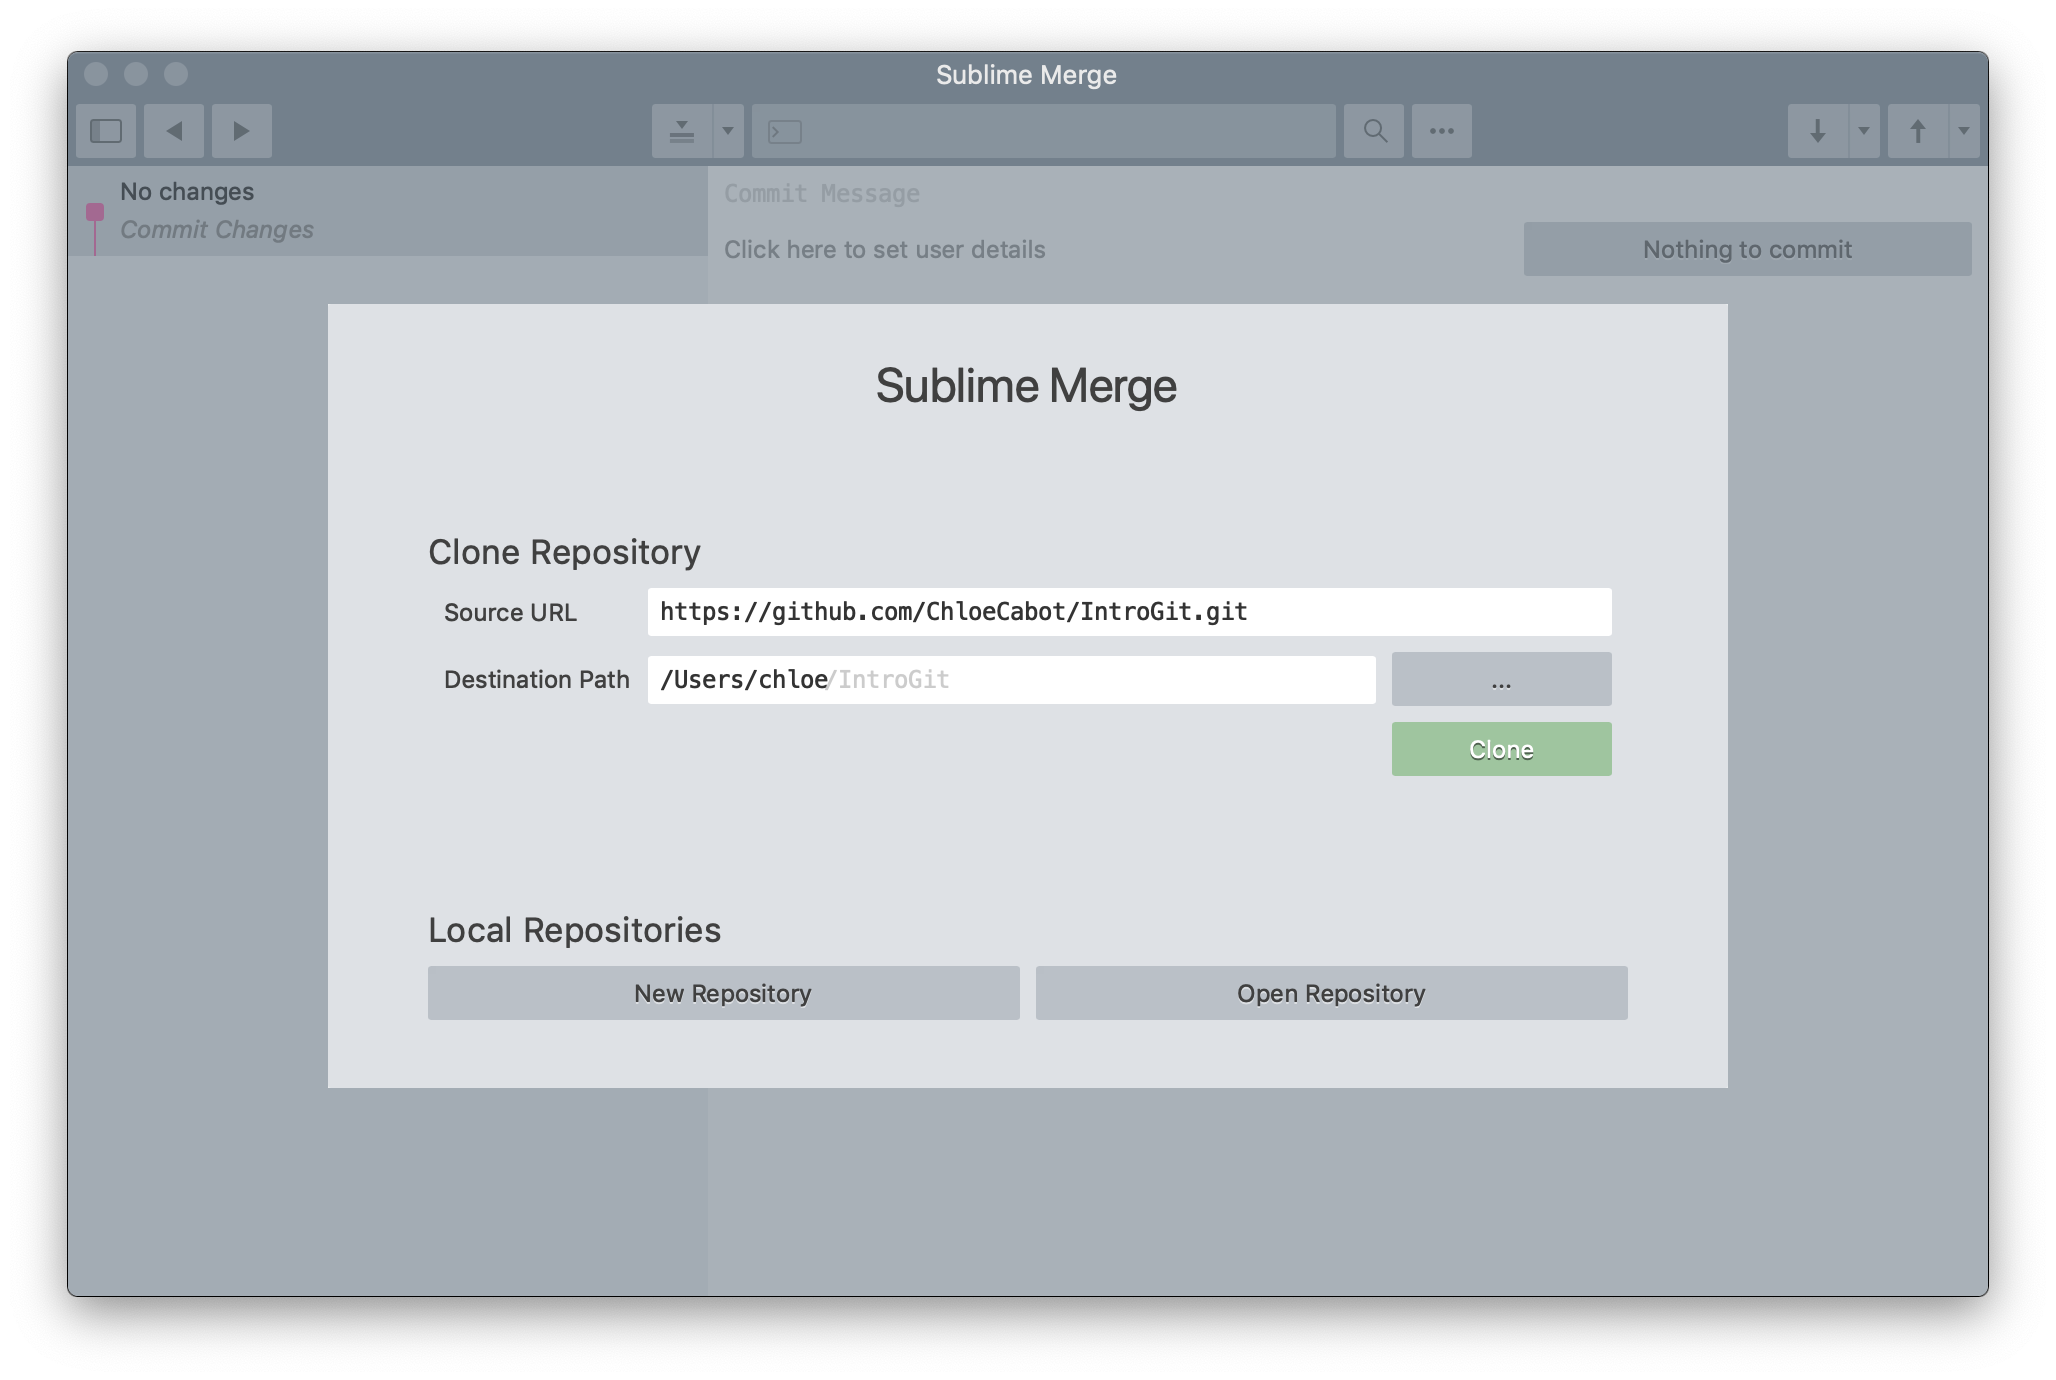This screenshot has height=1380, width=2056.
Task: Click the stash changes icon
Action: coord(682,131)
